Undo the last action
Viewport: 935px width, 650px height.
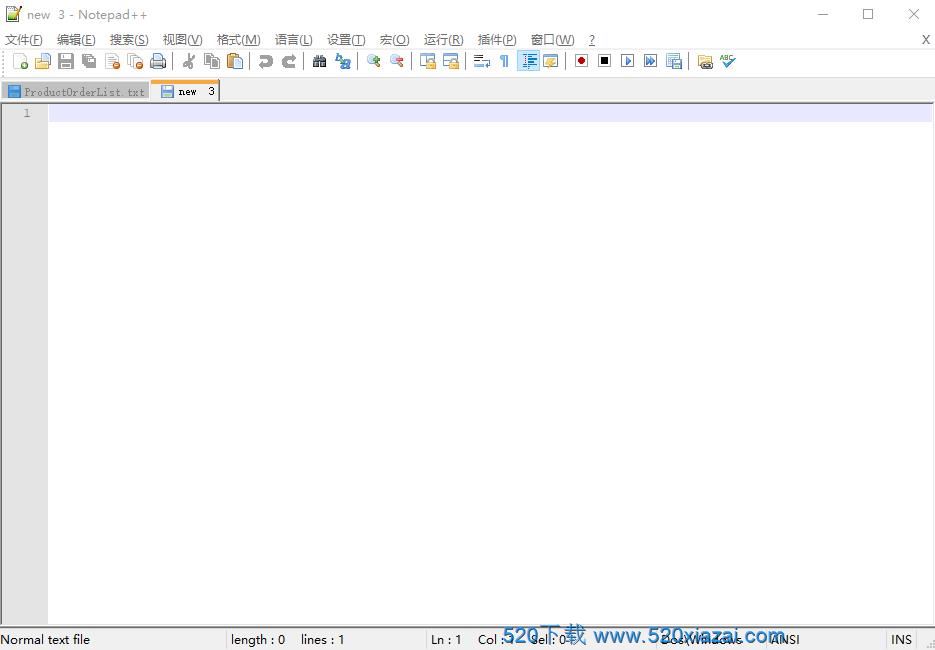tap(265, 61)
